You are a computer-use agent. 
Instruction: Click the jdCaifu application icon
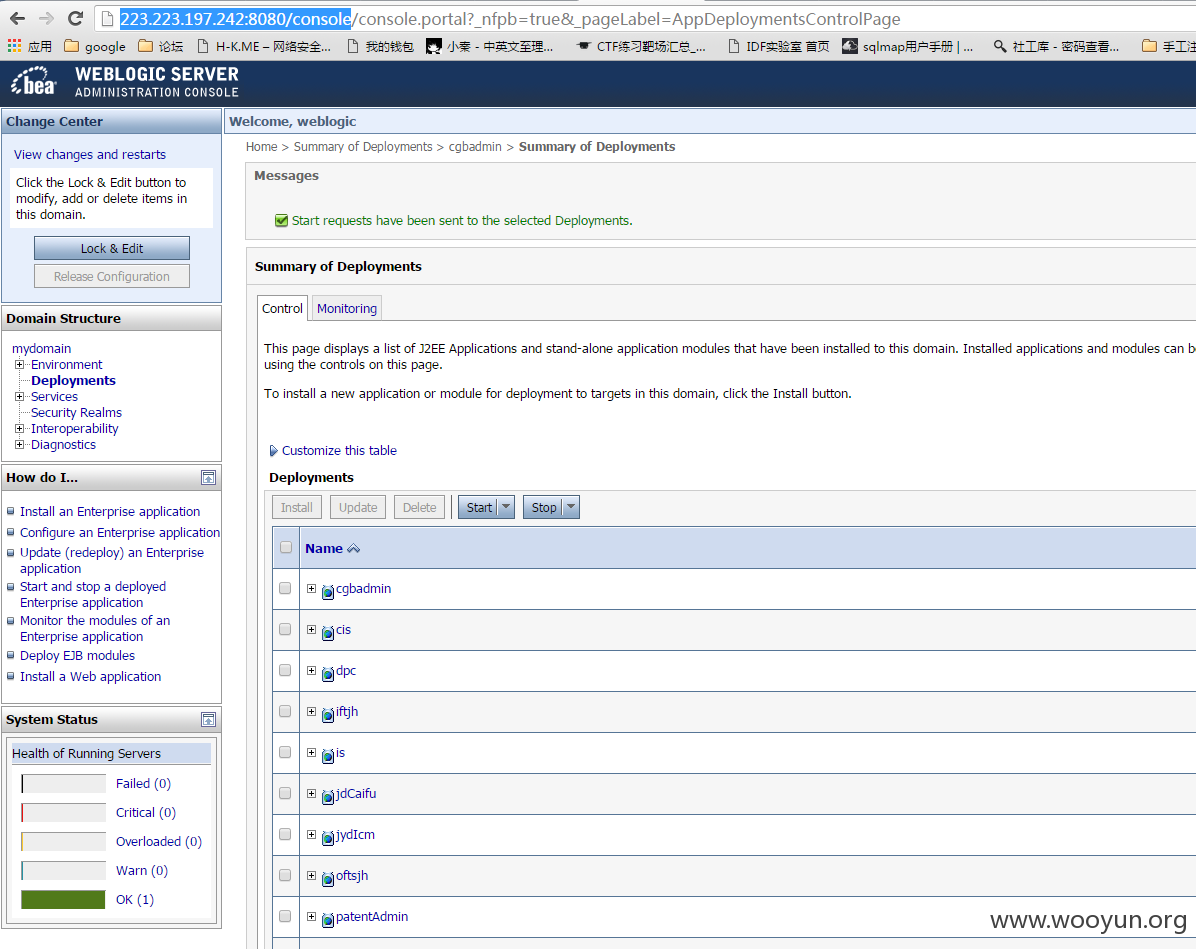click(328, 796)
